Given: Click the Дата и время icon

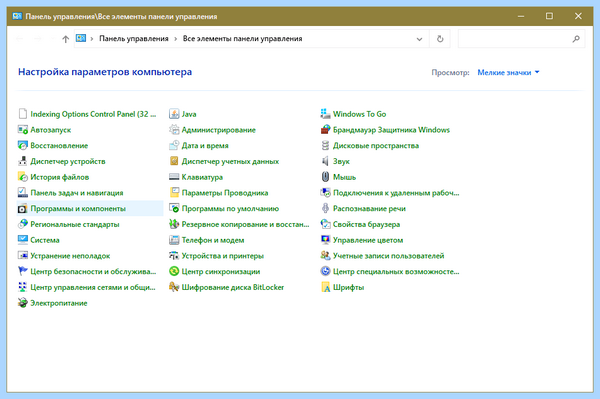Looking at the screenshot, I should tap(174, 145).
